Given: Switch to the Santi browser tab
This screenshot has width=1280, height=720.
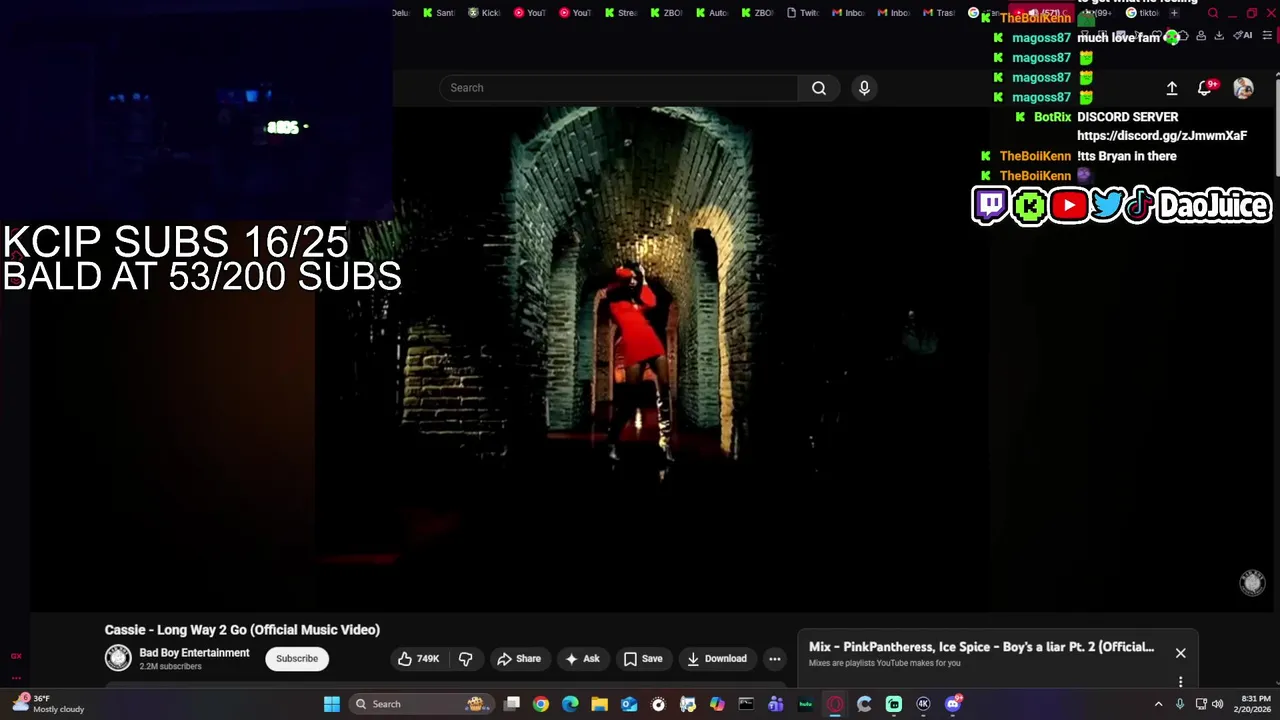Looking at the screenshot, I should [439, 13].
